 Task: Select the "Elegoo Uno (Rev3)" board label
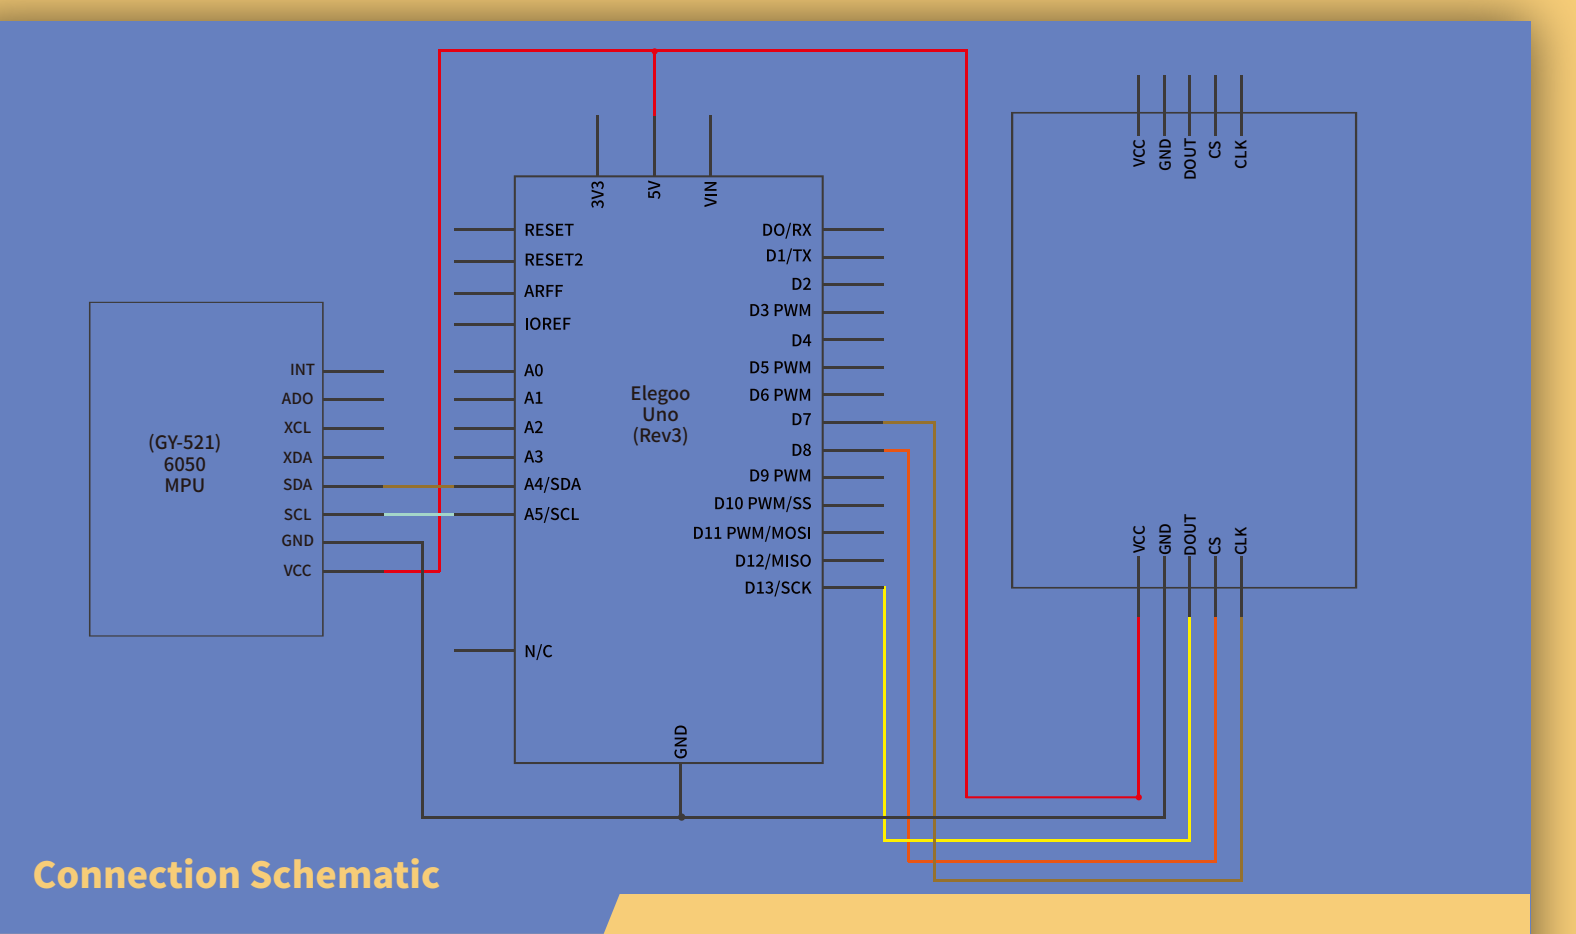660,414
